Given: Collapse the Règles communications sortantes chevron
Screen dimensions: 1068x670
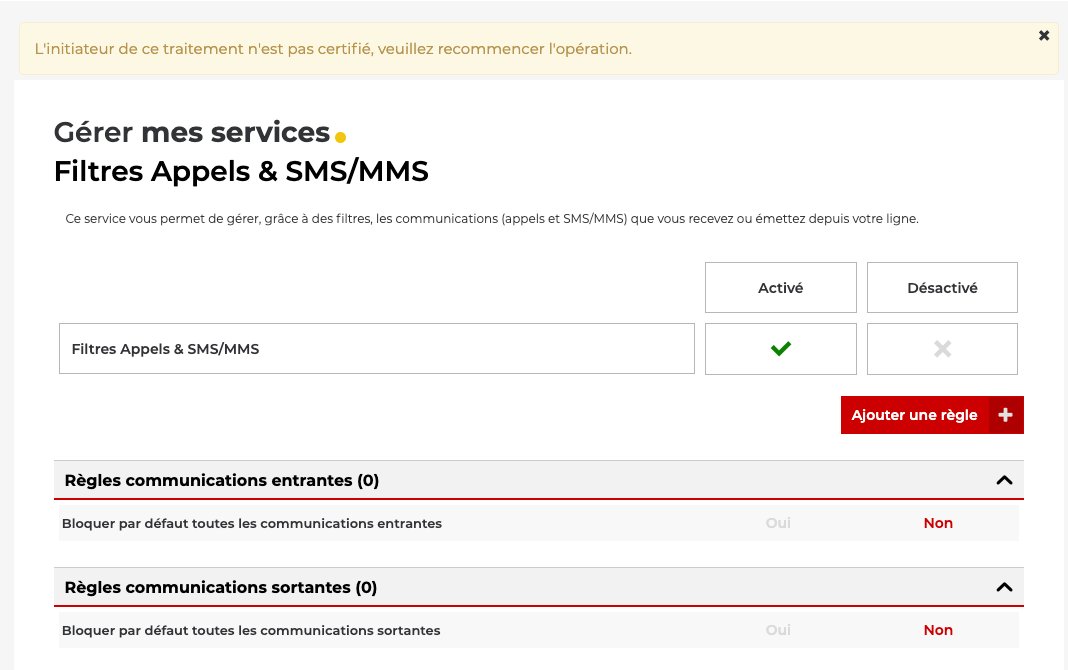Looking at the screenshot, I should [x=1004, y=587].
